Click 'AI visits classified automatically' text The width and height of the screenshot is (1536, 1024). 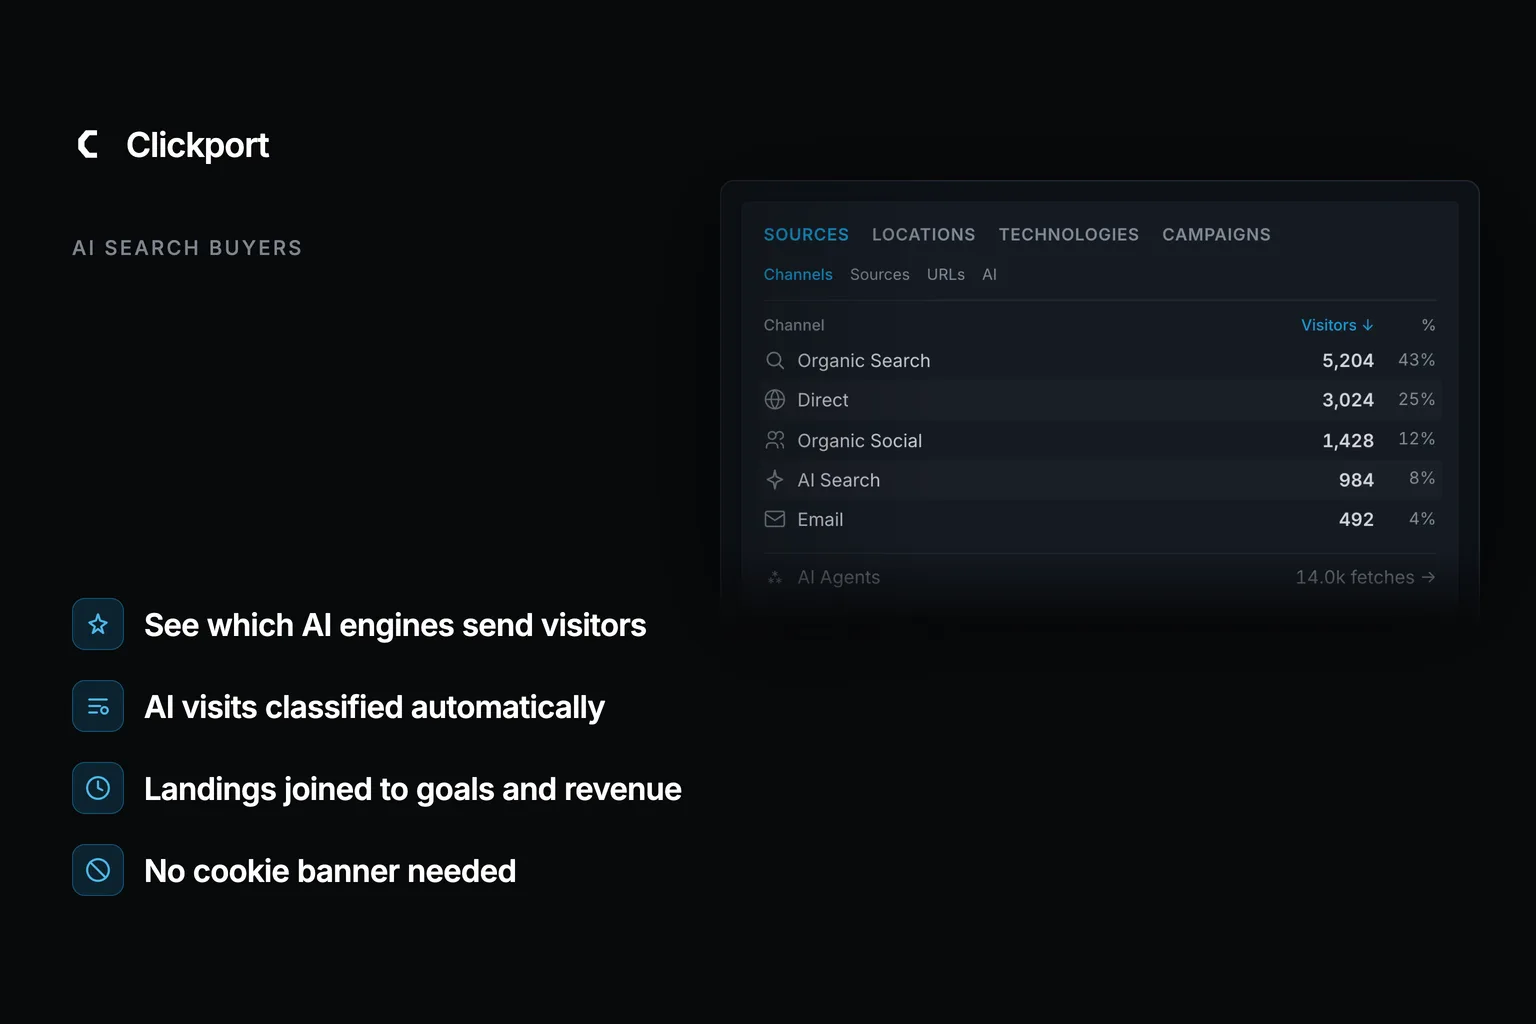pos(374,707)
